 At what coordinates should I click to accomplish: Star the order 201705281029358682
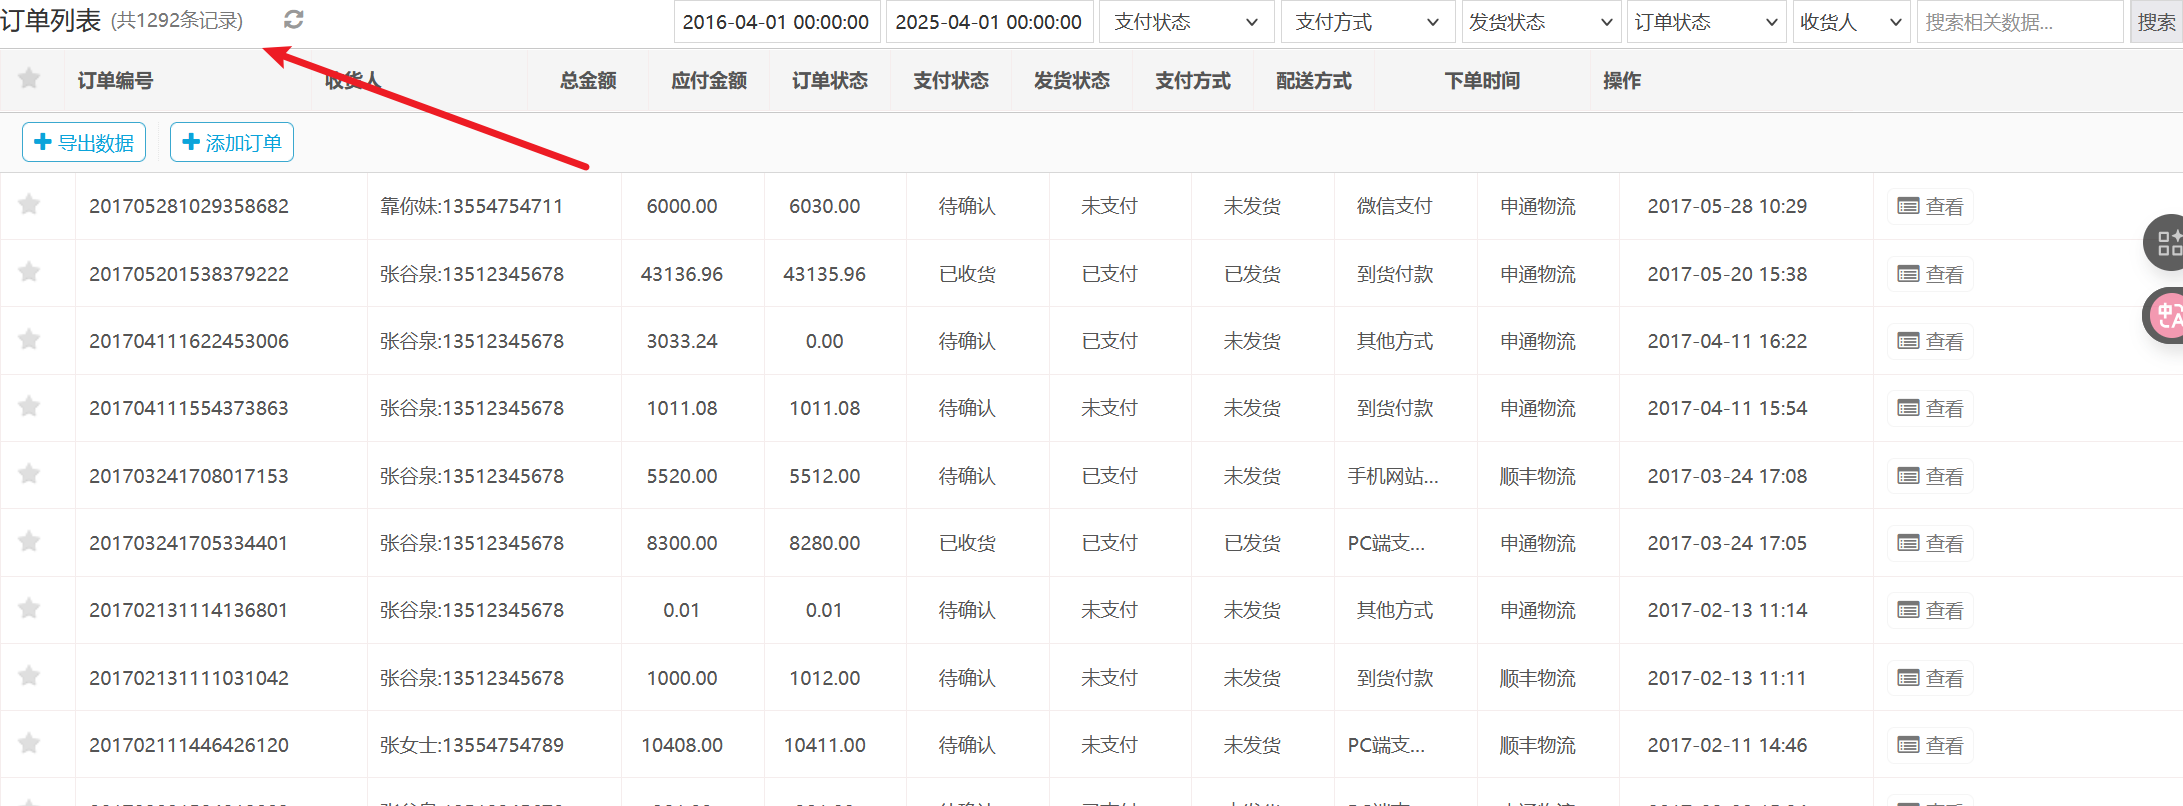pos(29,205)
